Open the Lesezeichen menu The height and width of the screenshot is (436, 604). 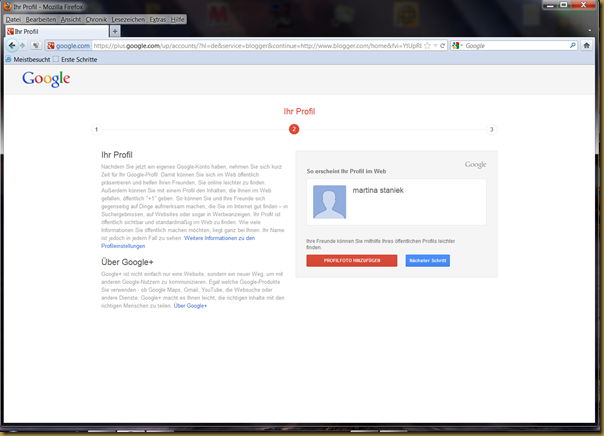click(128, 19)
